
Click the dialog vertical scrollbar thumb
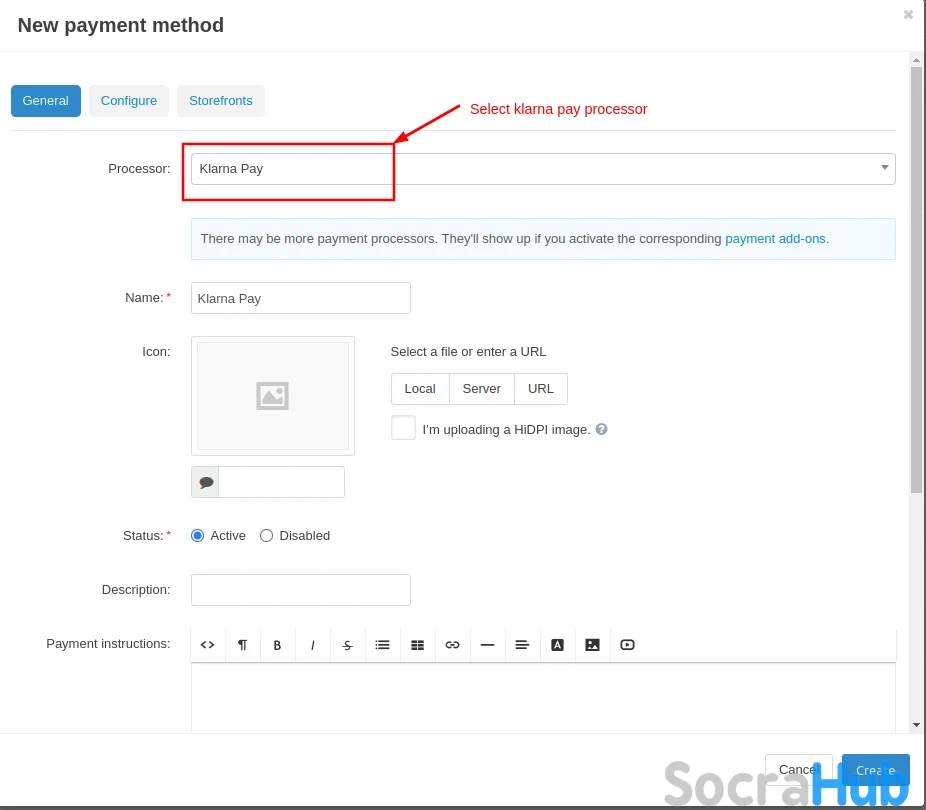pos(916,279)
